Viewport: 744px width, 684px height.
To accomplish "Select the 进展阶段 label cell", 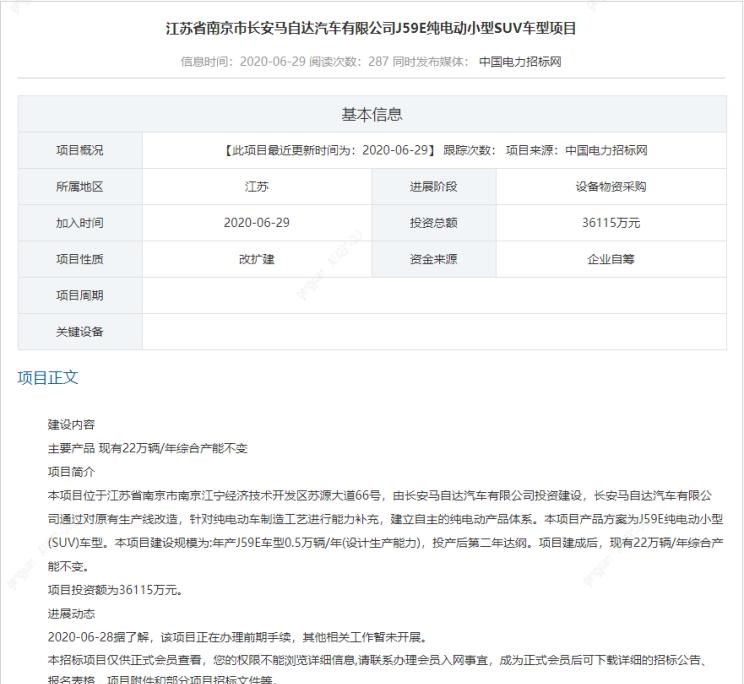I will (434, 186).
